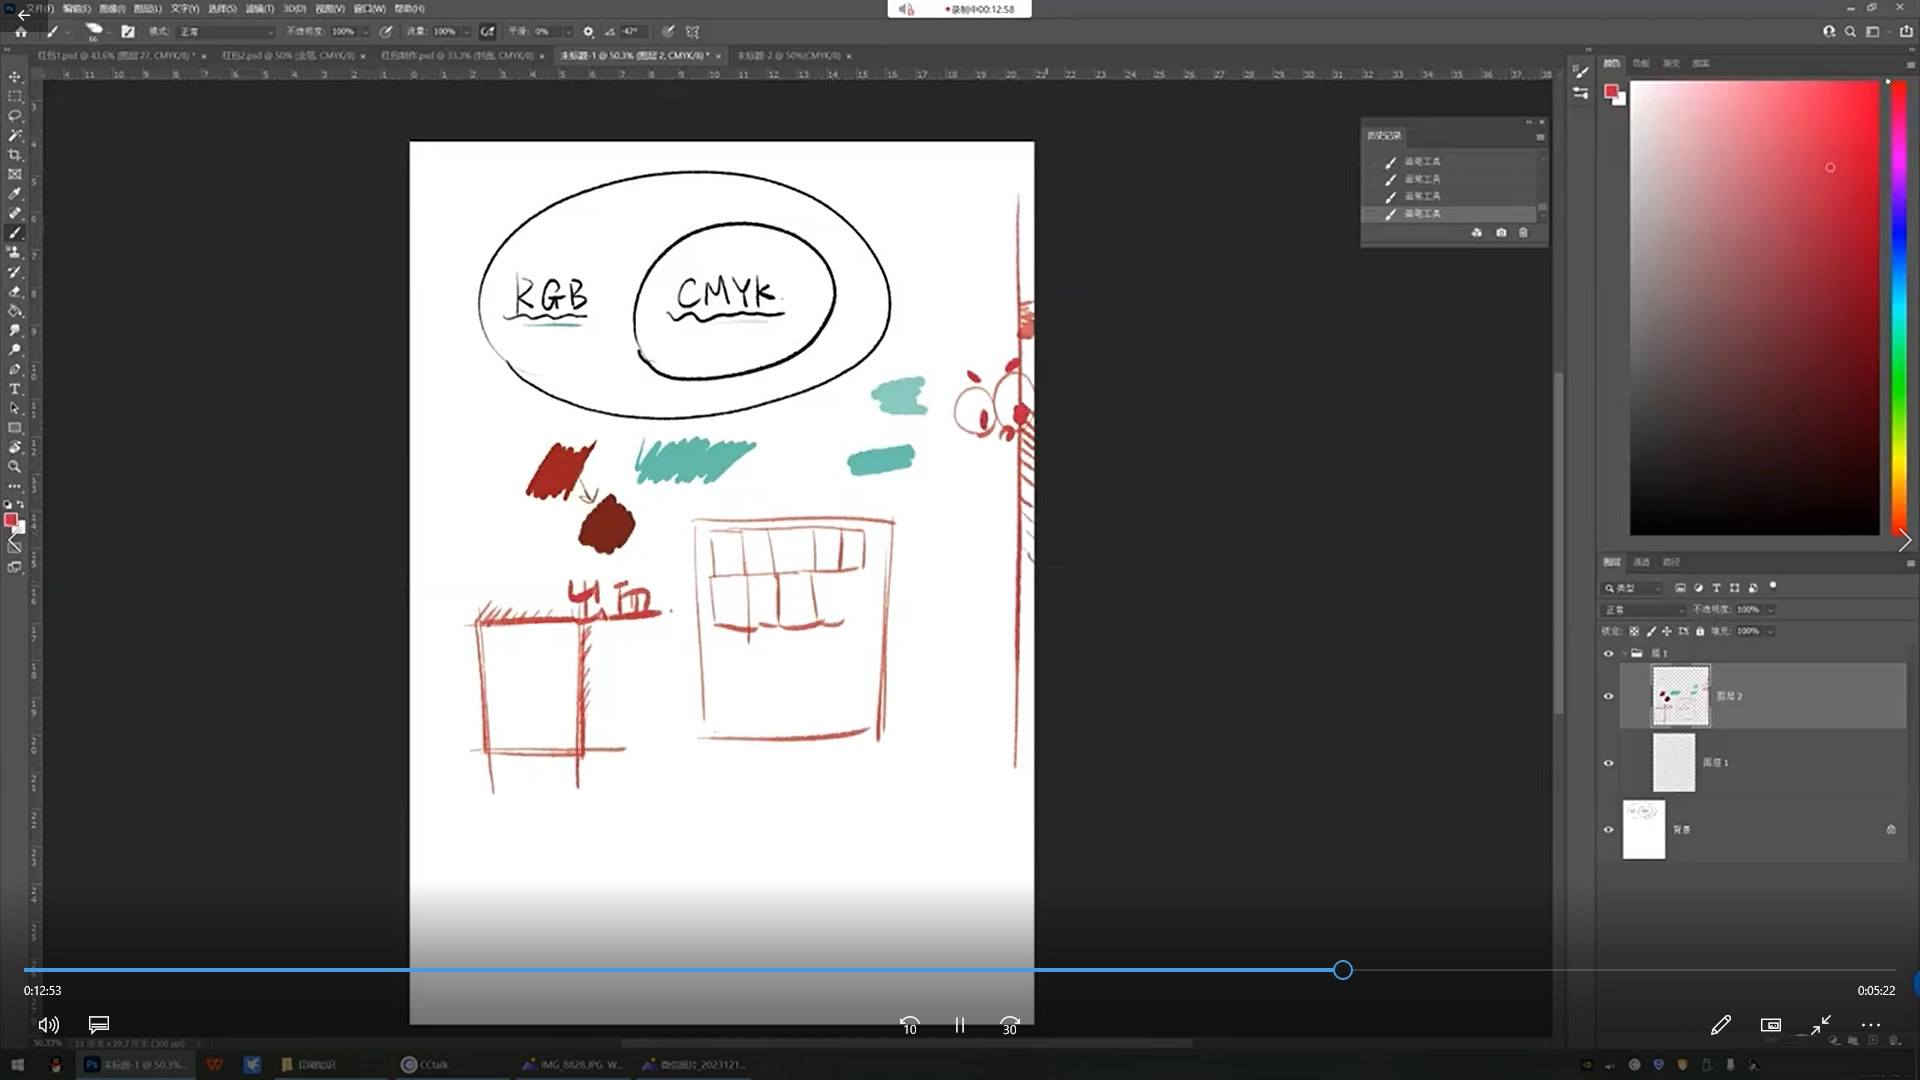Select the Eraser tool
The height and width of the screenshot is (1080, 1920).
click(14, 292)
